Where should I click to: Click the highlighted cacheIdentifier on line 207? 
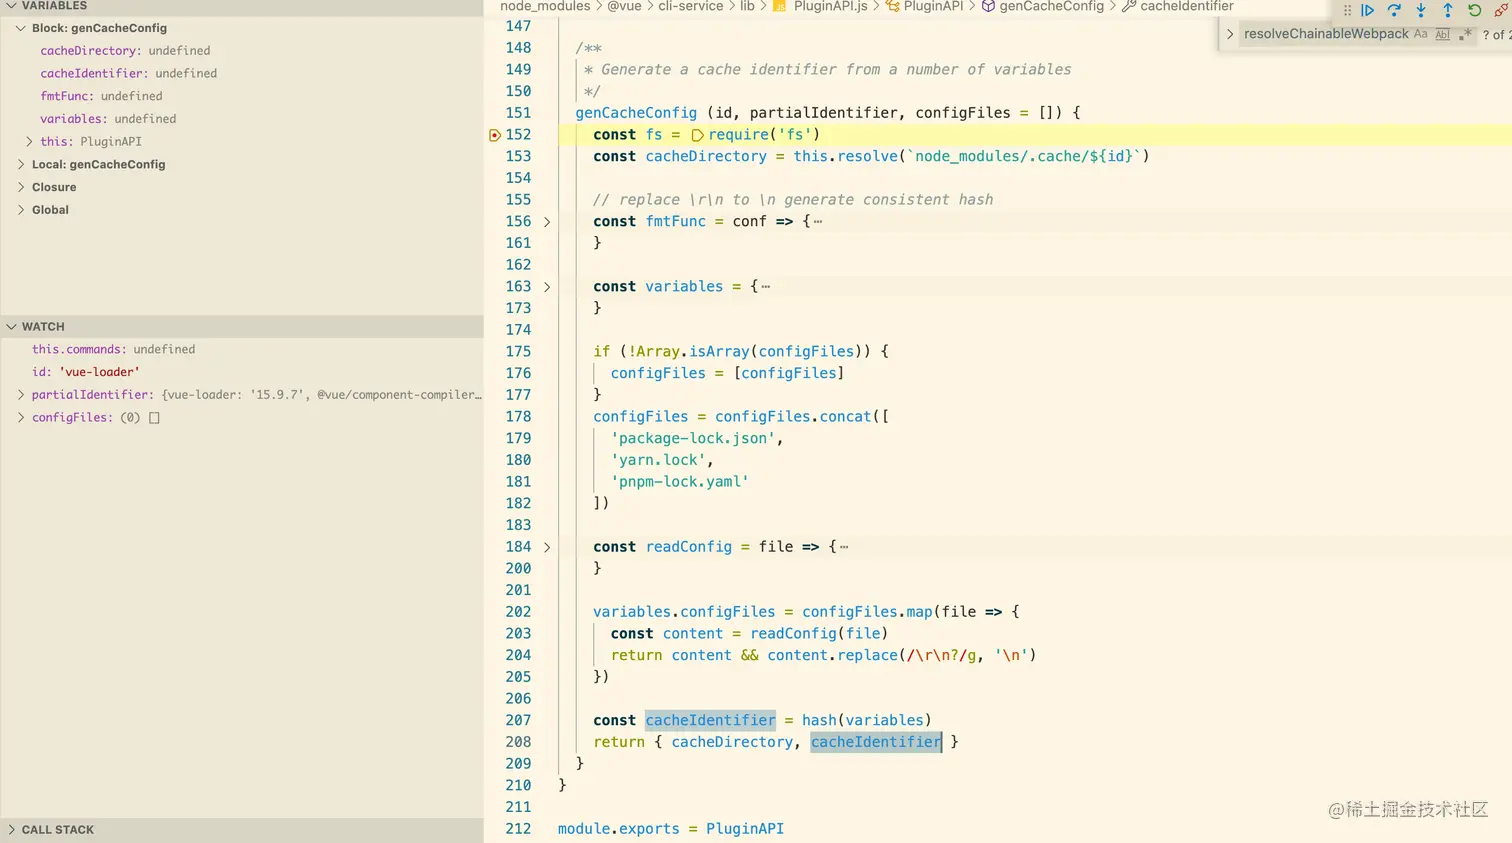pyautogui.click(x=710, y=720)
